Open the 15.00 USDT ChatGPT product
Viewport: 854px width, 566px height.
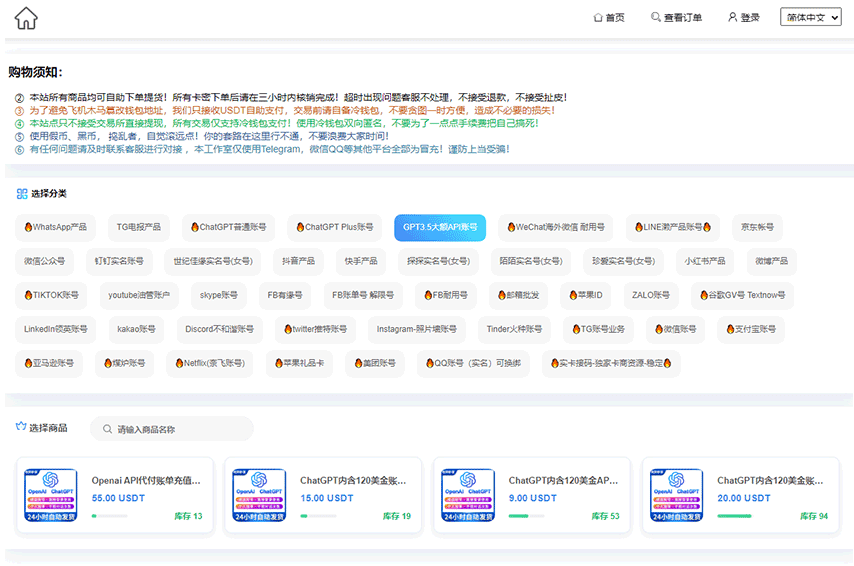point(324,496)
